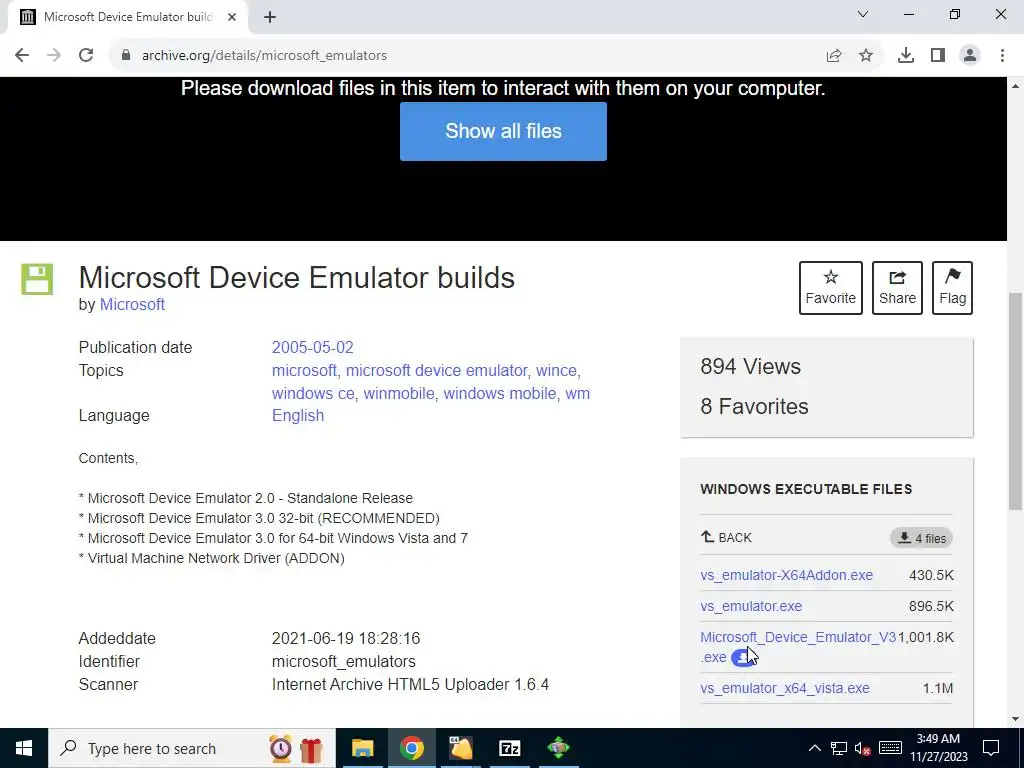Click the site lock icon
1024x768 pixels.
click(x=126, y=56)
